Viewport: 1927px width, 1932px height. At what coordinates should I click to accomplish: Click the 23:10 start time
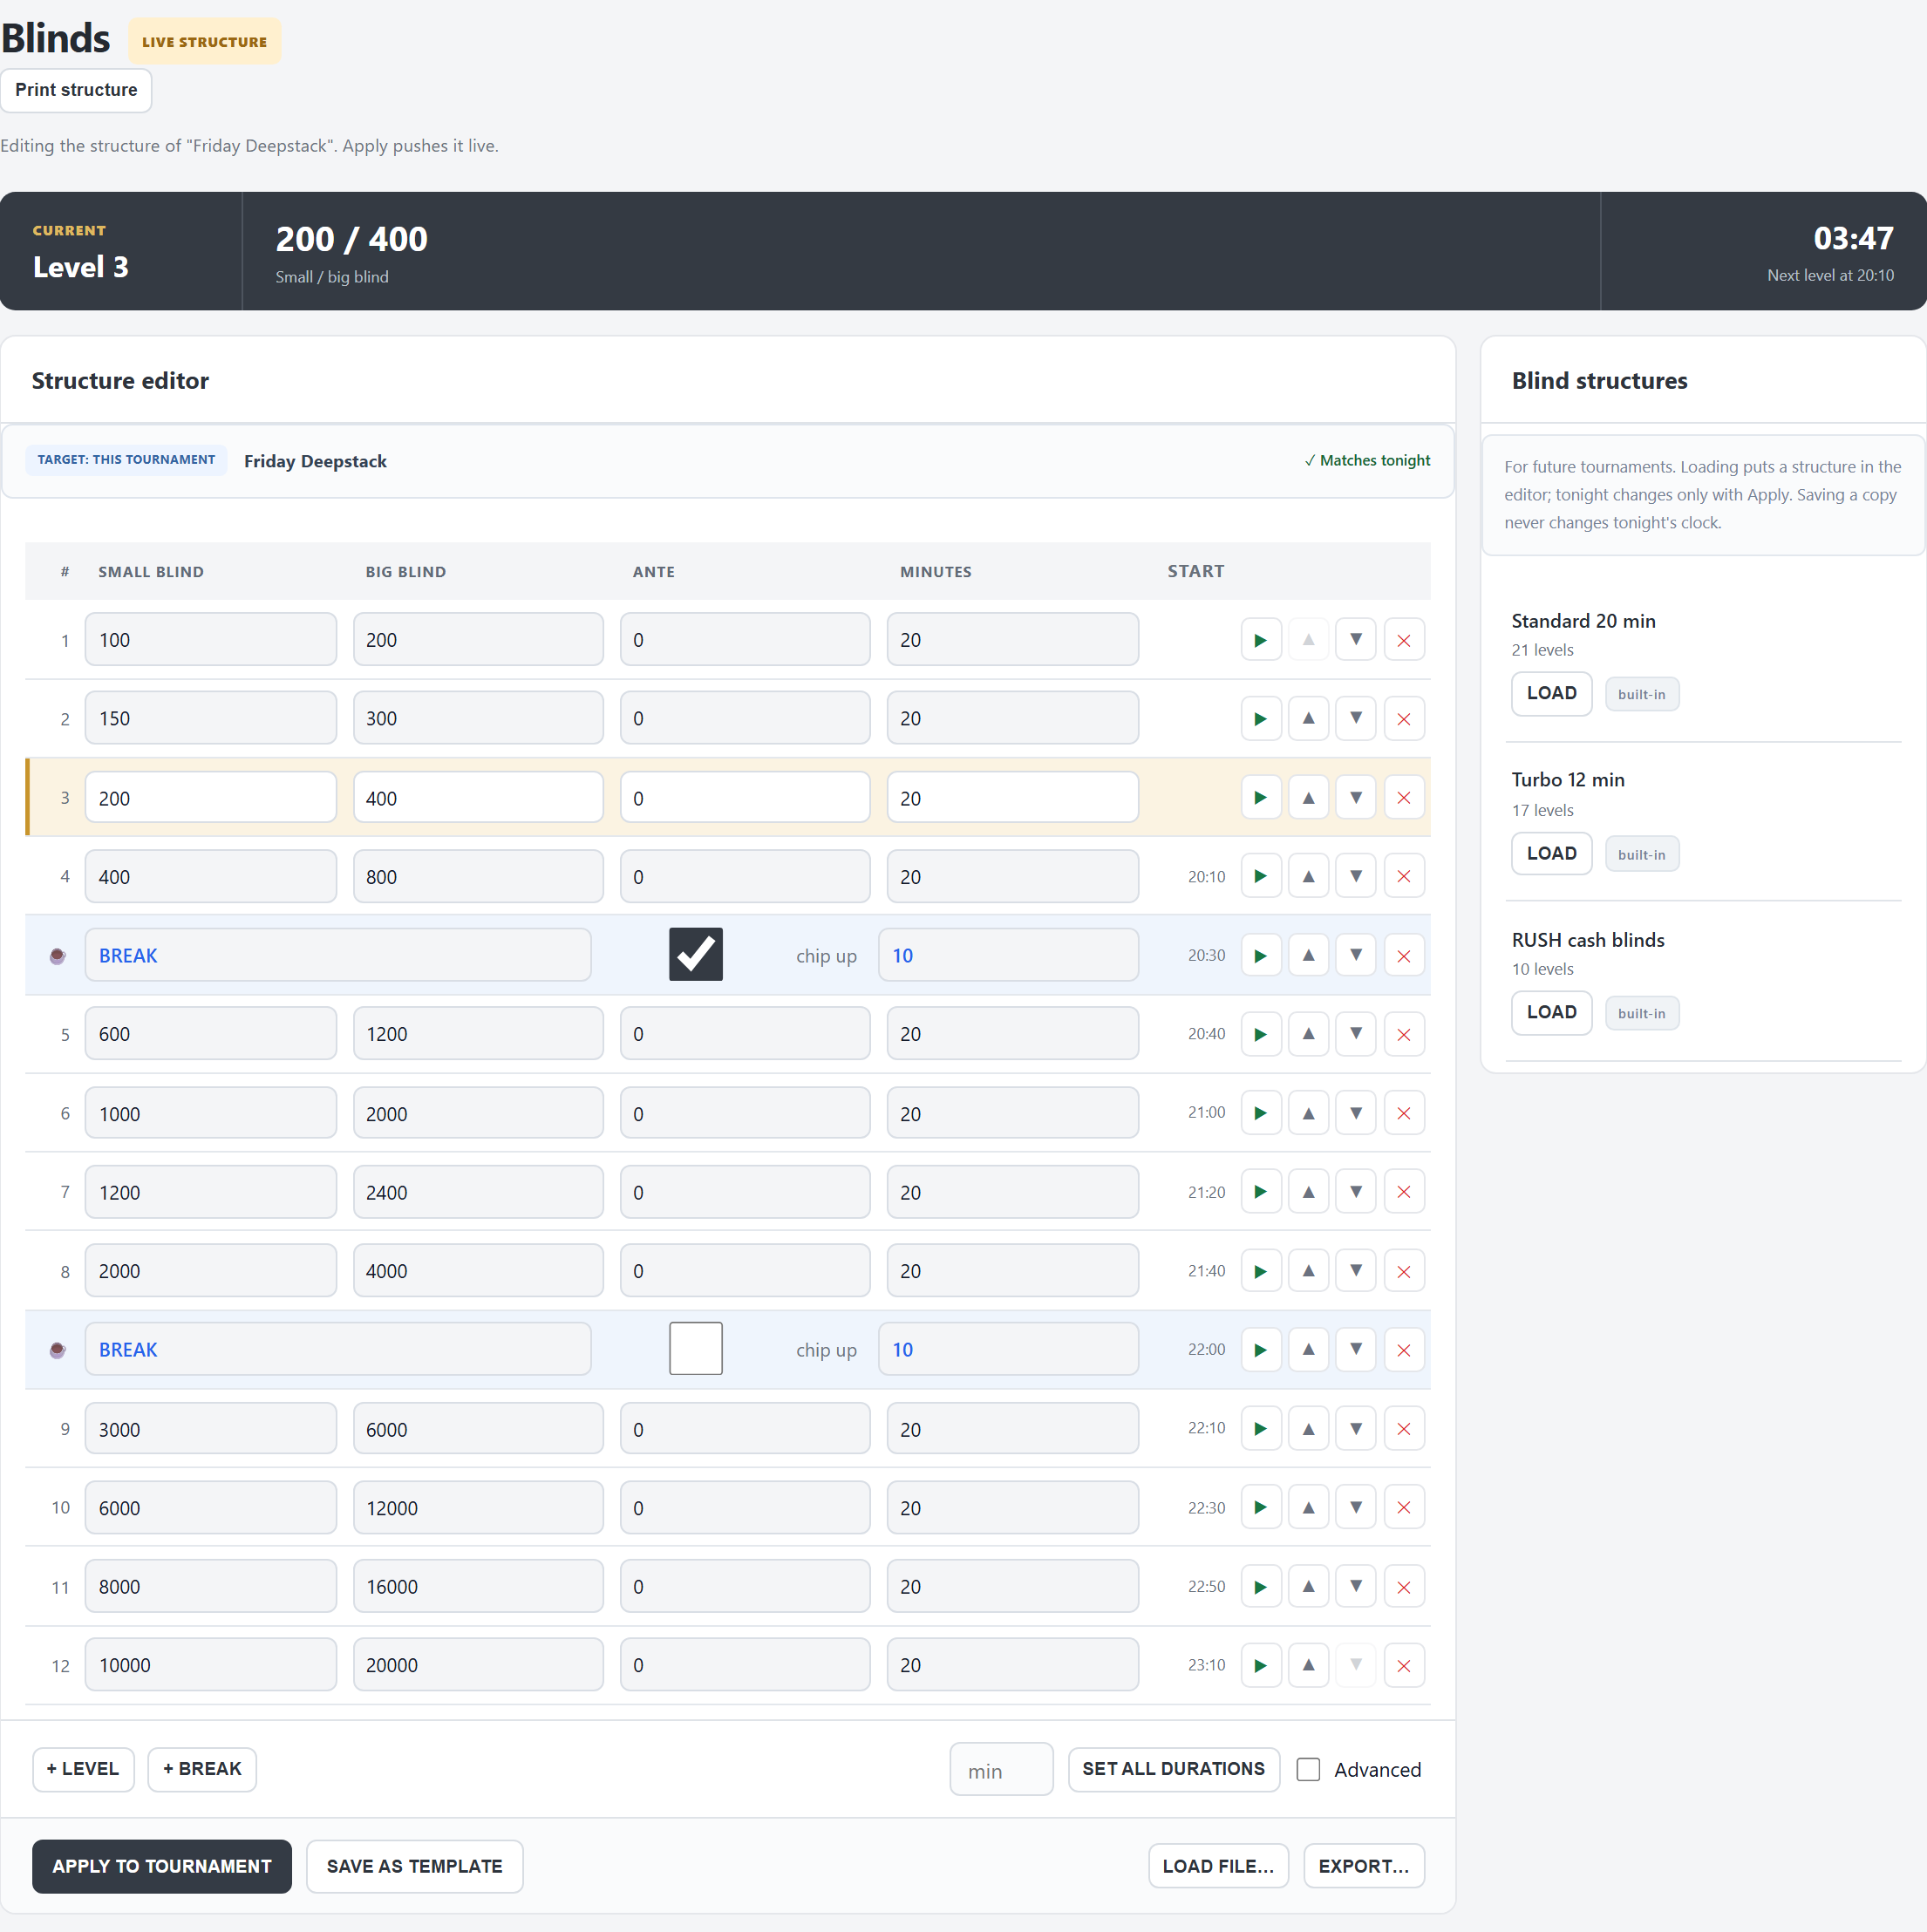click(1206, 1665)
